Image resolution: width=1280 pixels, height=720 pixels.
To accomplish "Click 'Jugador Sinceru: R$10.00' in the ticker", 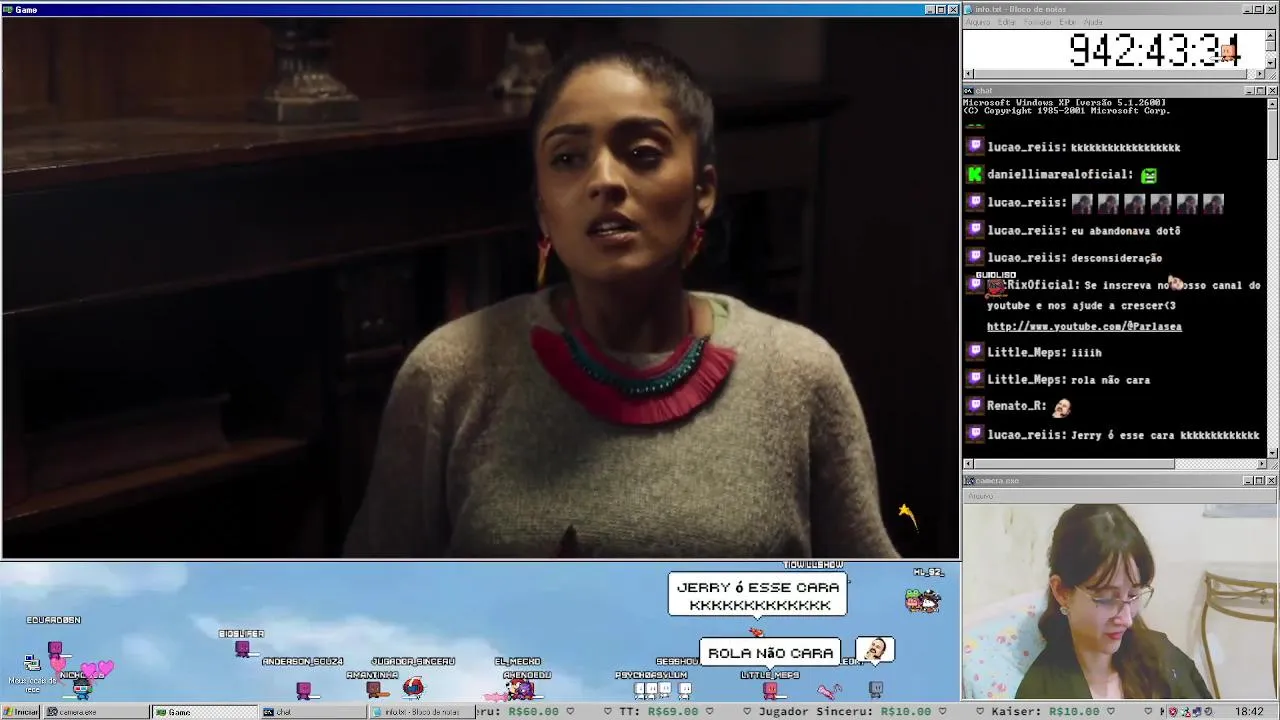I will point(844,712).
